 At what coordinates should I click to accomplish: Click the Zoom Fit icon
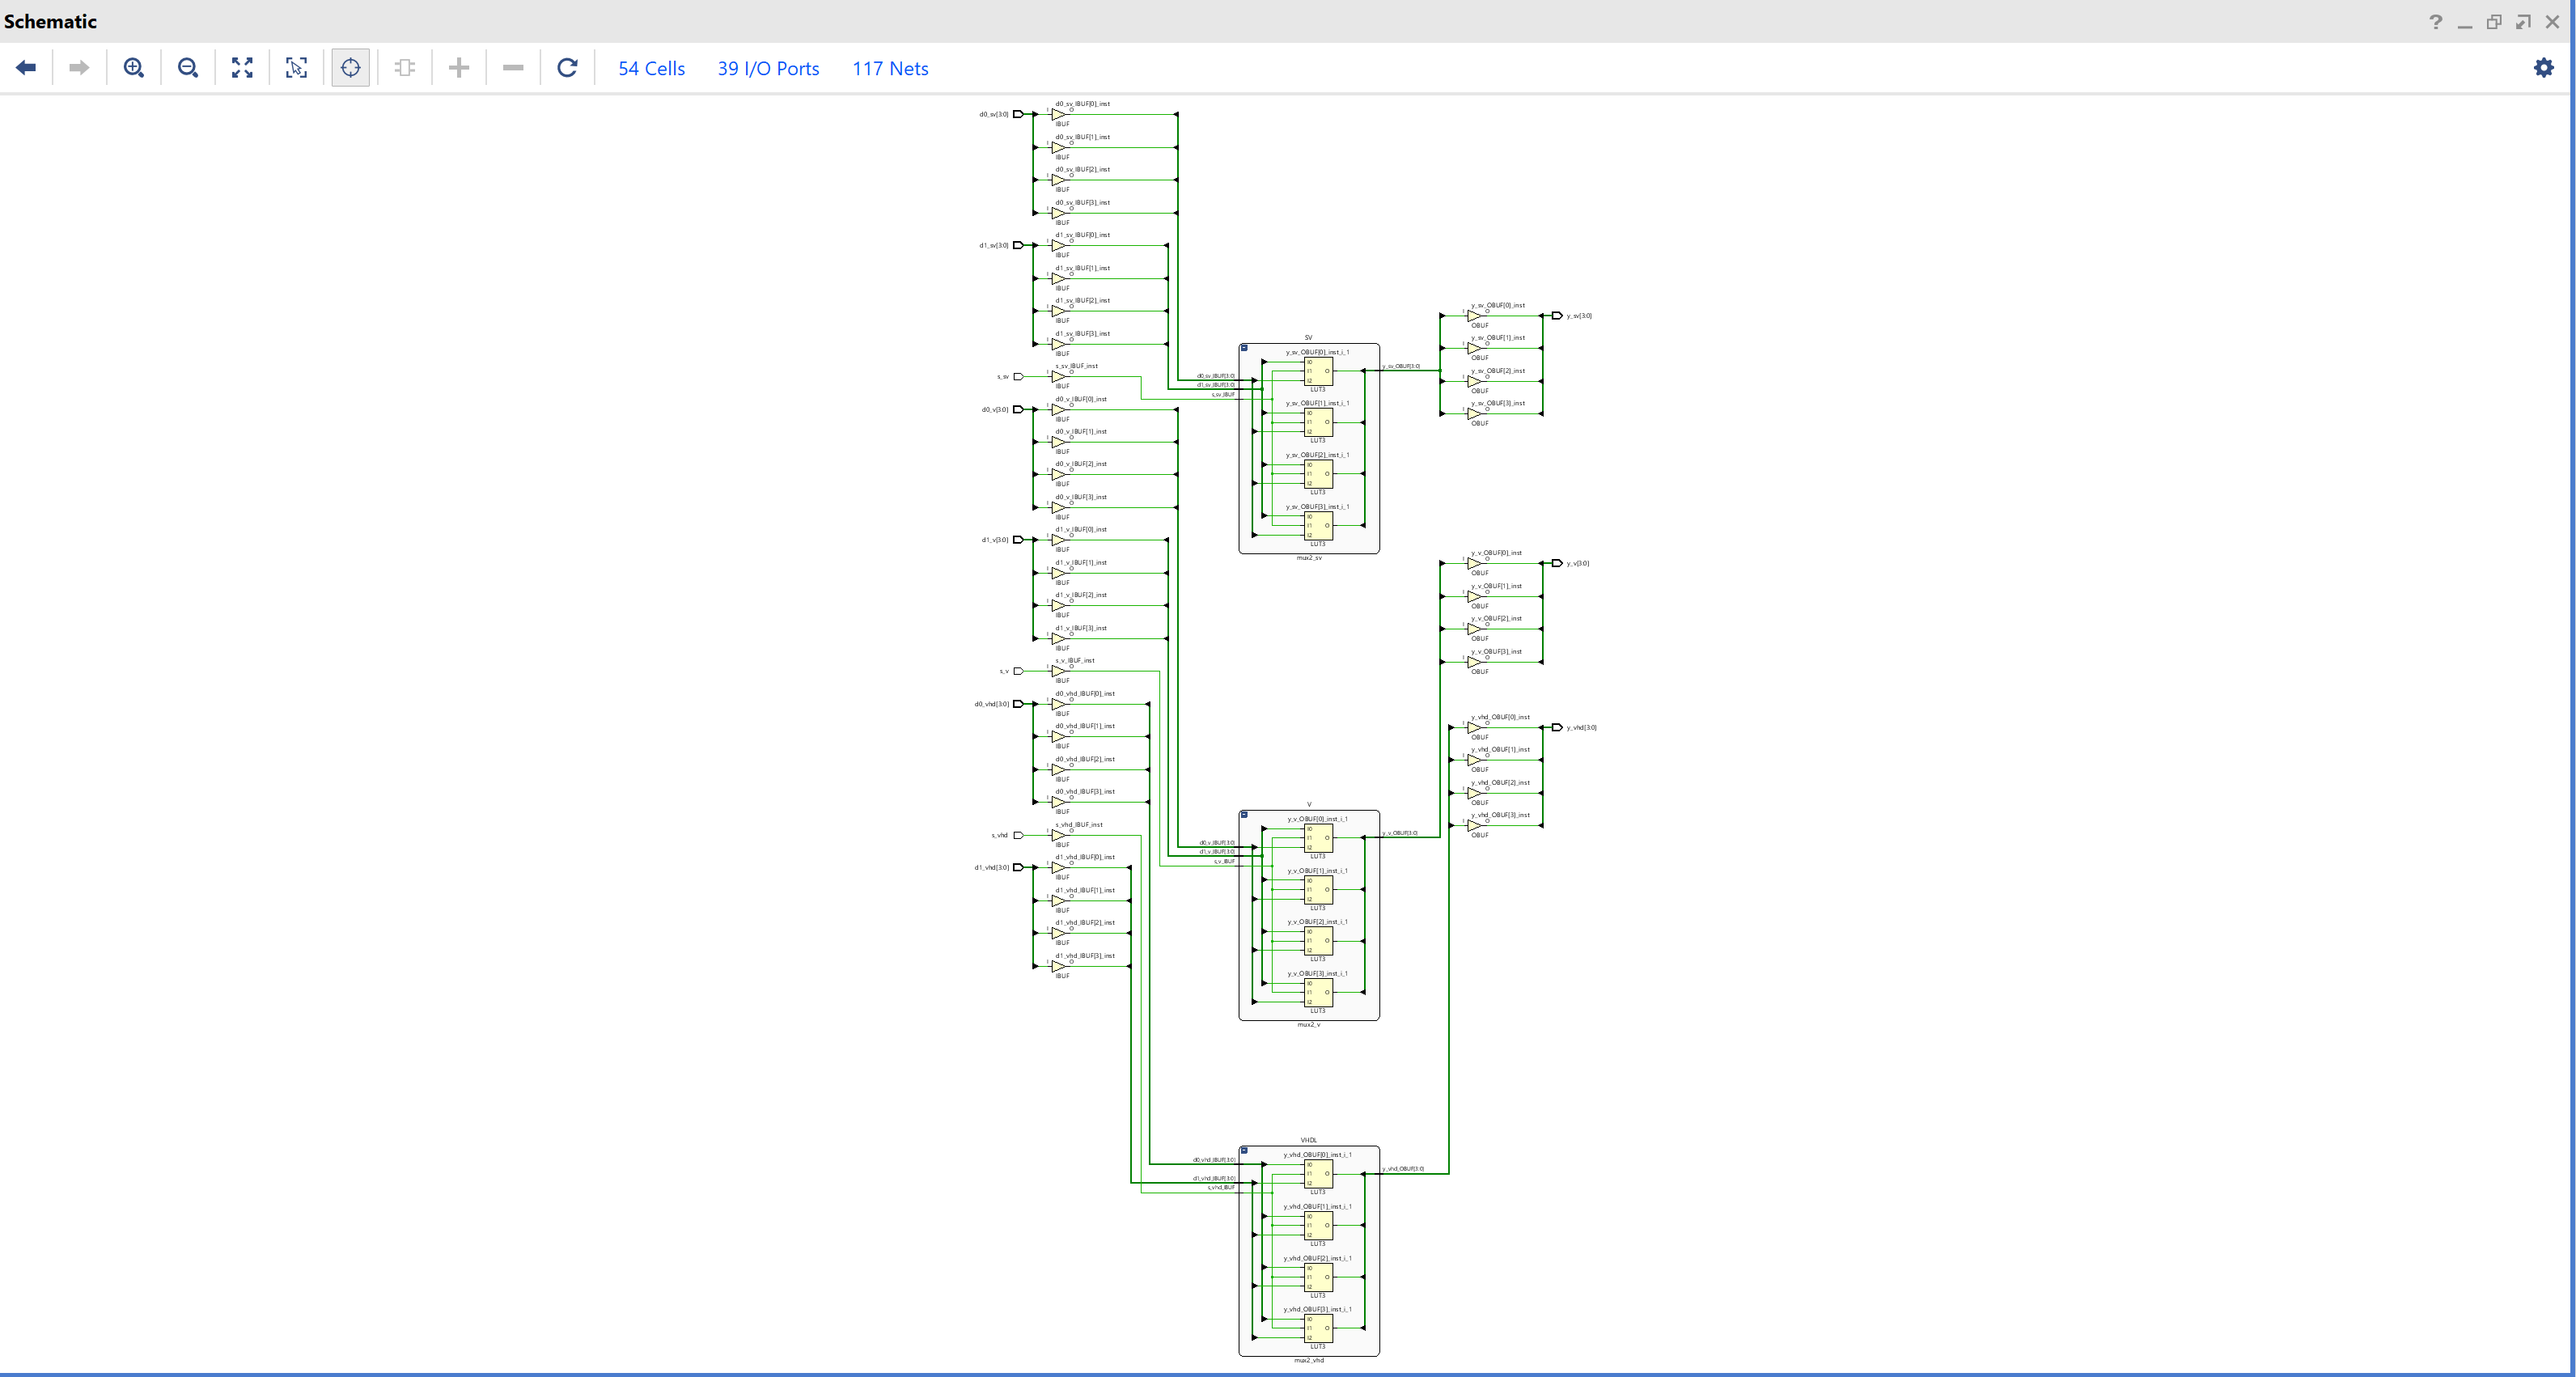pos(242,68)
